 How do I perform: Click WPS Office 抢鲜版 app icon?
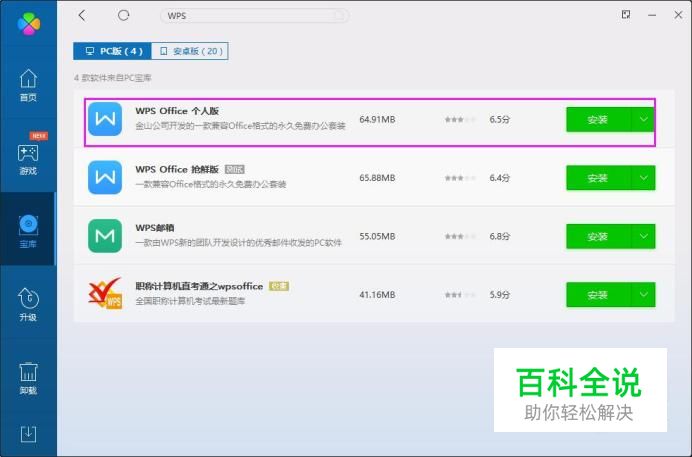click(105, 177)
